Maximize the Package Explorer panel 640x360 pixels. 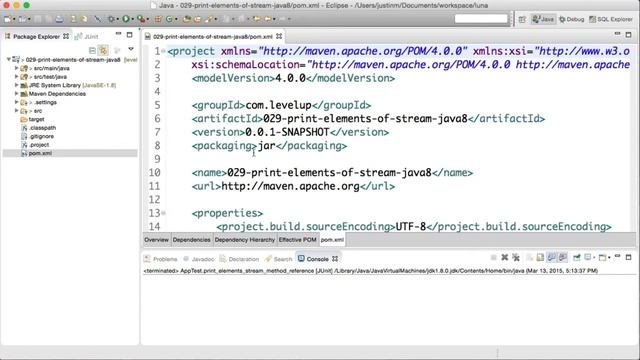point(129,35)
